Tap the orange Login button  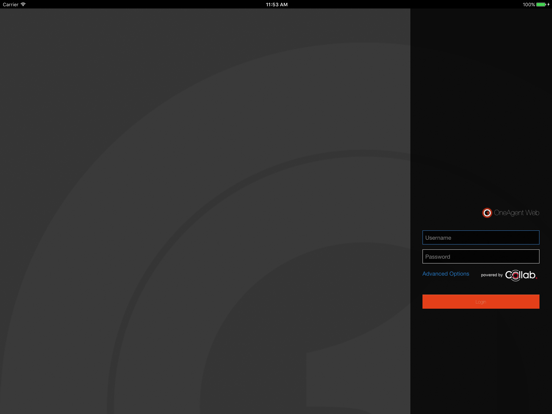pos(481,302)
